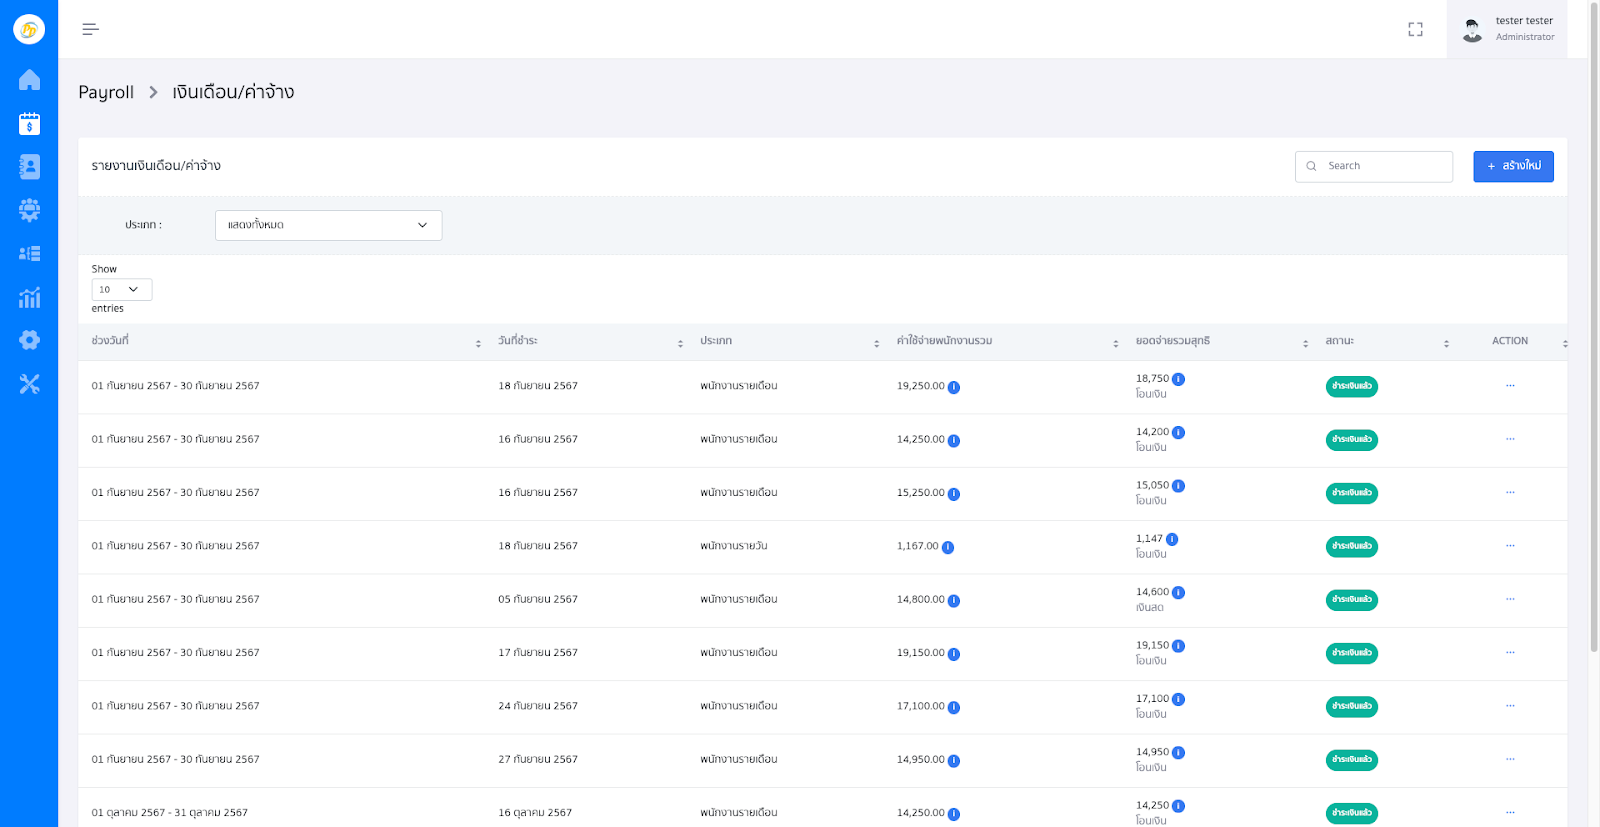This screenshot has width=1600, height=827.
Task: Click the 05 กันยายน 2567 payment date
Action: 538,599
